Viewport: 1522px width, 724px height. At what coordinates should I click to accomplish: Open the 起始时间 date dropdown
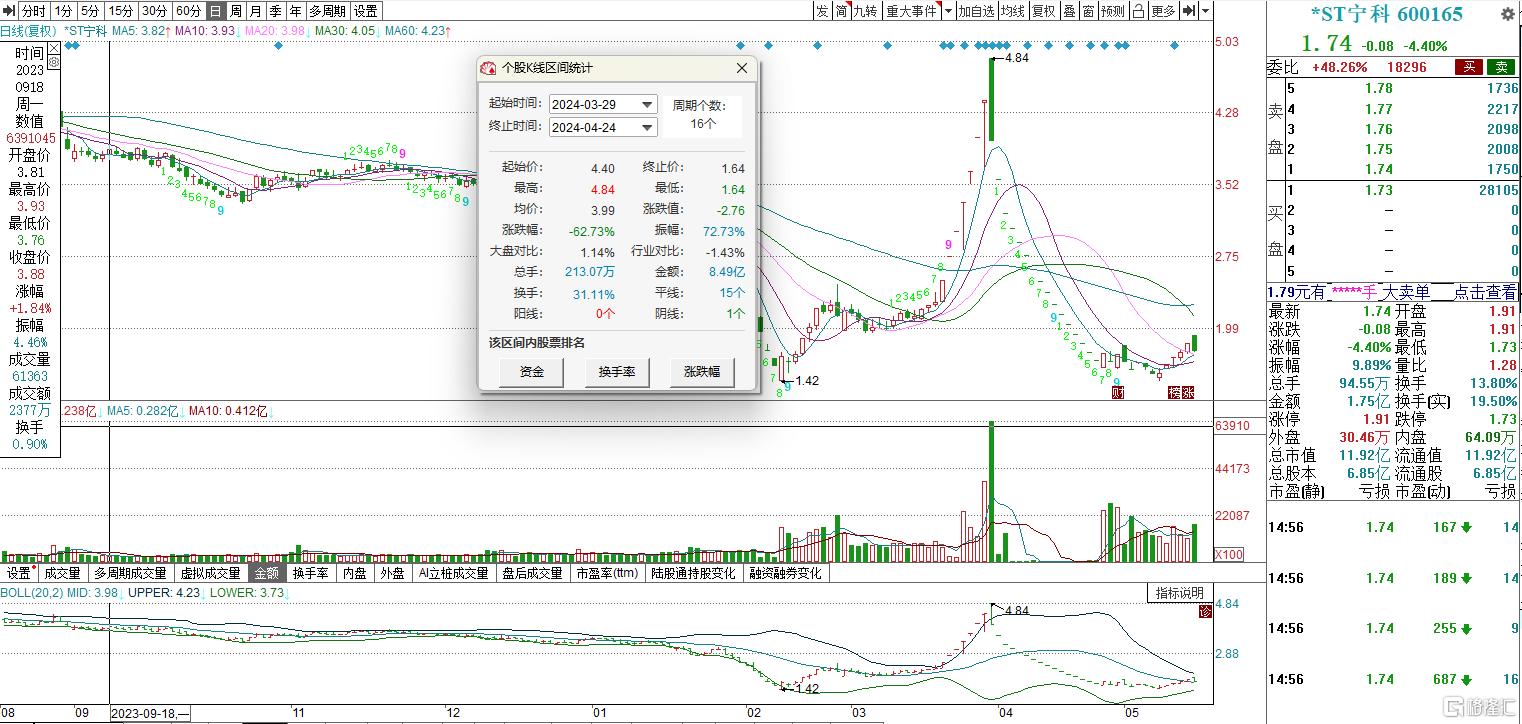coord(647,104)
